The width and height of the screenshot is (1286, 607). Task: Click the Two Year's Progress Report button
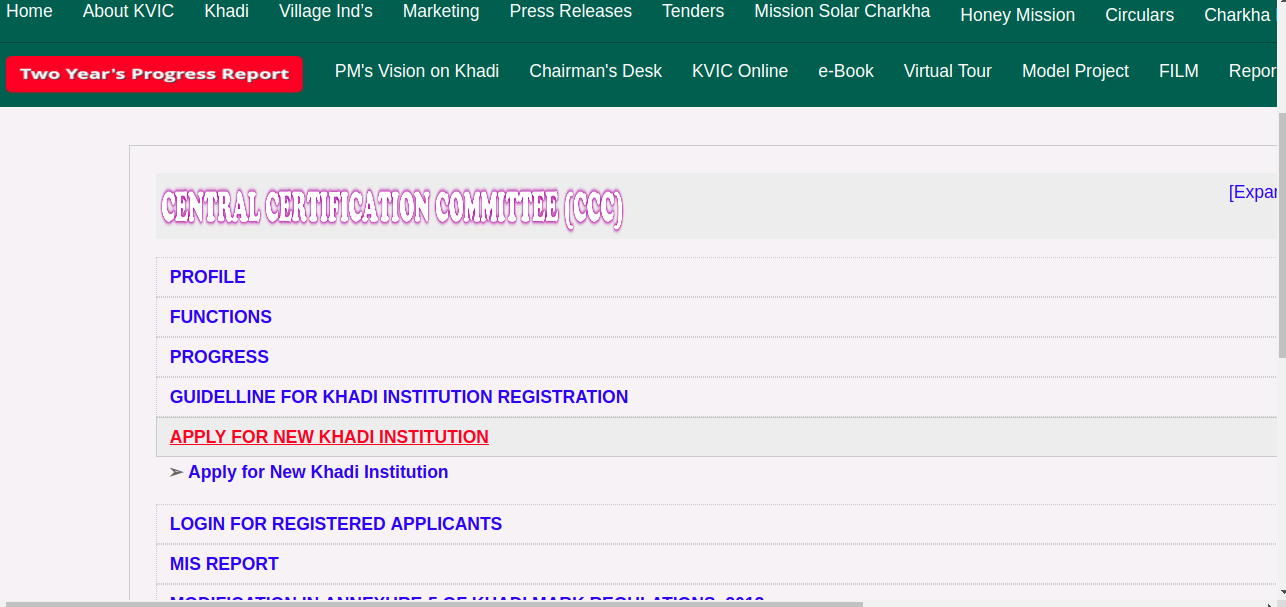153,73
